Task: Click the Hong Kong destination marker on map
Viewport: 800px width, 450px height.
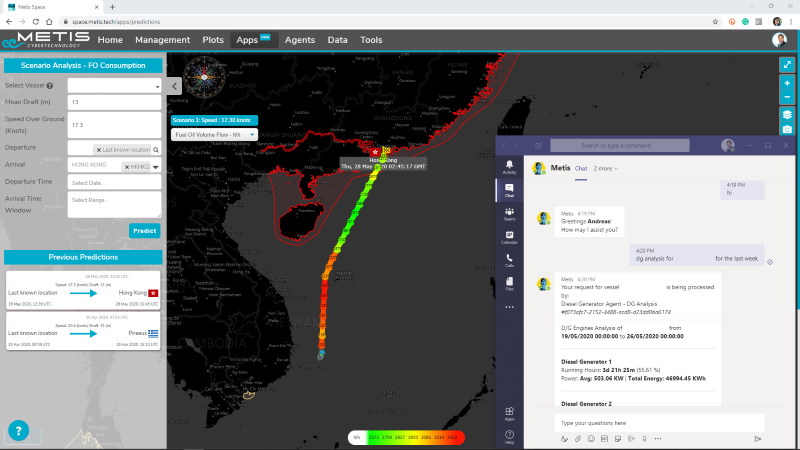Action: click(376, 152)
